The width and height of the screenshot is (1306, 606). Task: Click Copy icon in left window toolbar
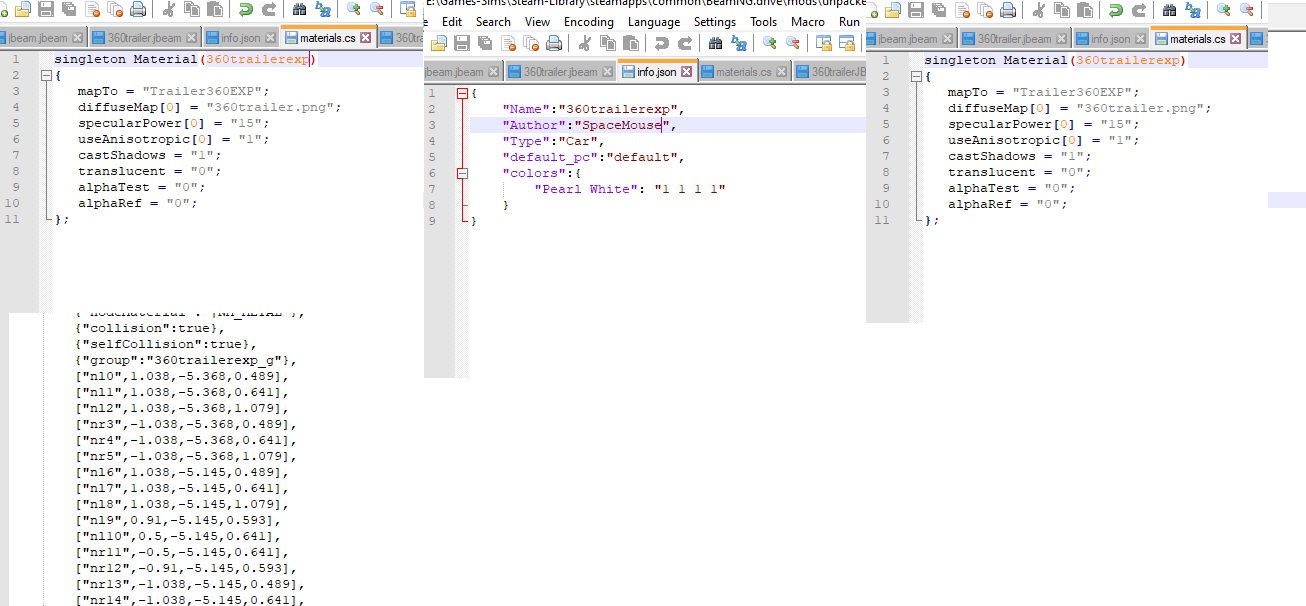click(192, 9)
